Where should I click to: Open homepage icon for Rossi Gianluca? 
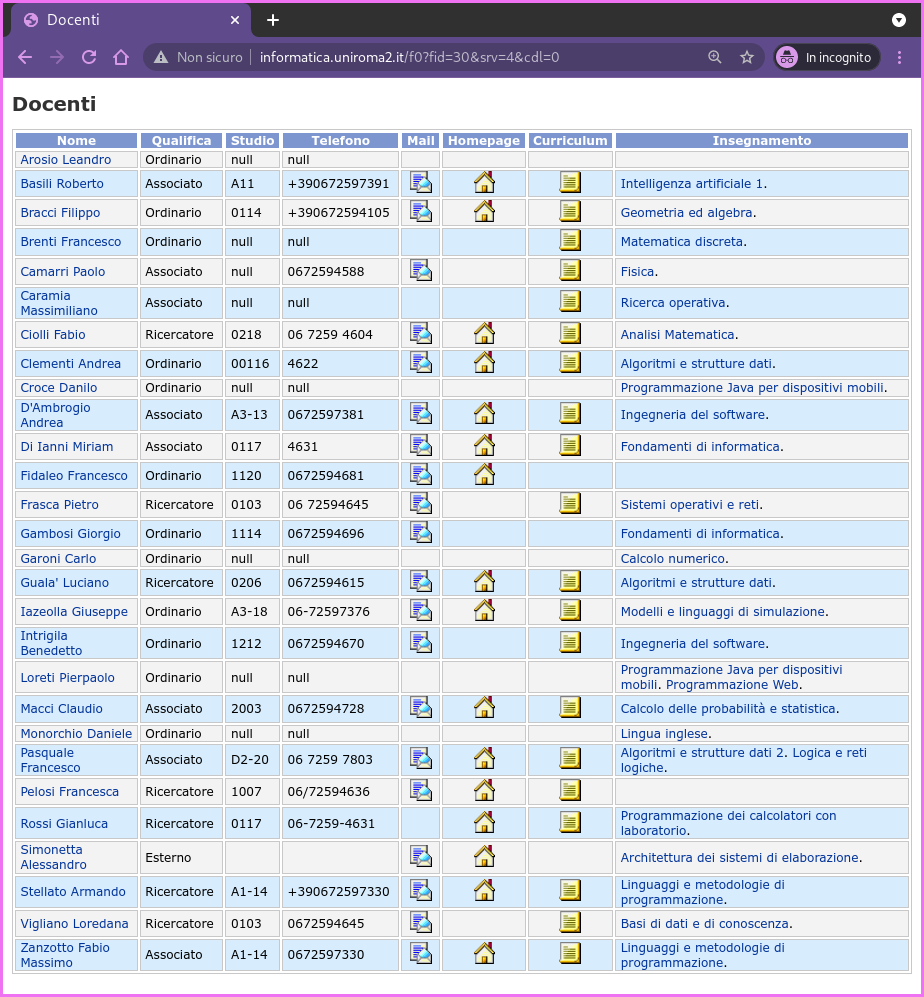(x=484, y=823)
